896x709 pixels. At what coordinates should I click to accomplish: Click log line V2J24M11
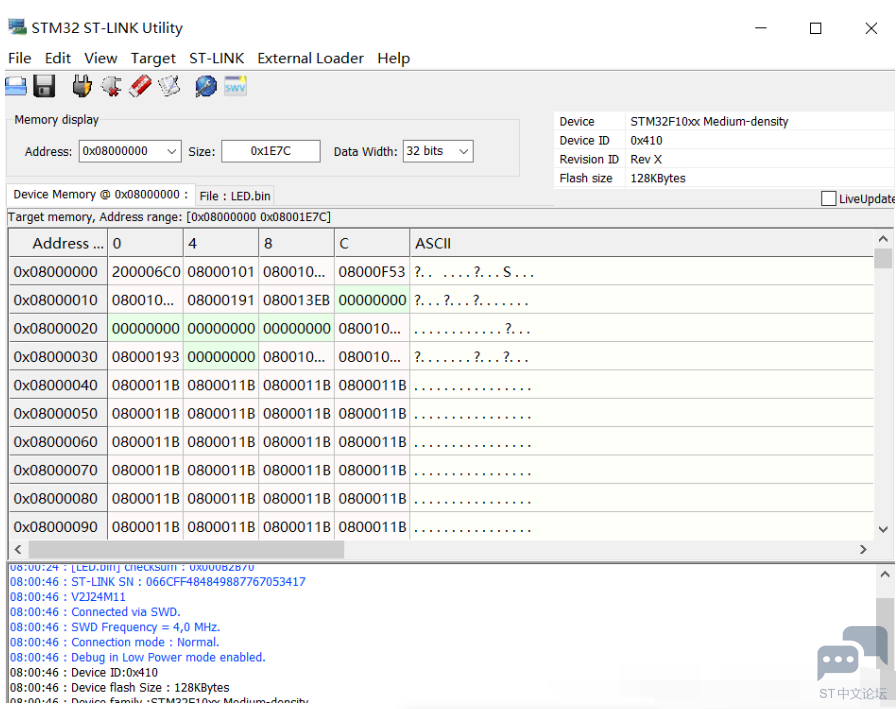pyautogui.click(x=67, y=596)
